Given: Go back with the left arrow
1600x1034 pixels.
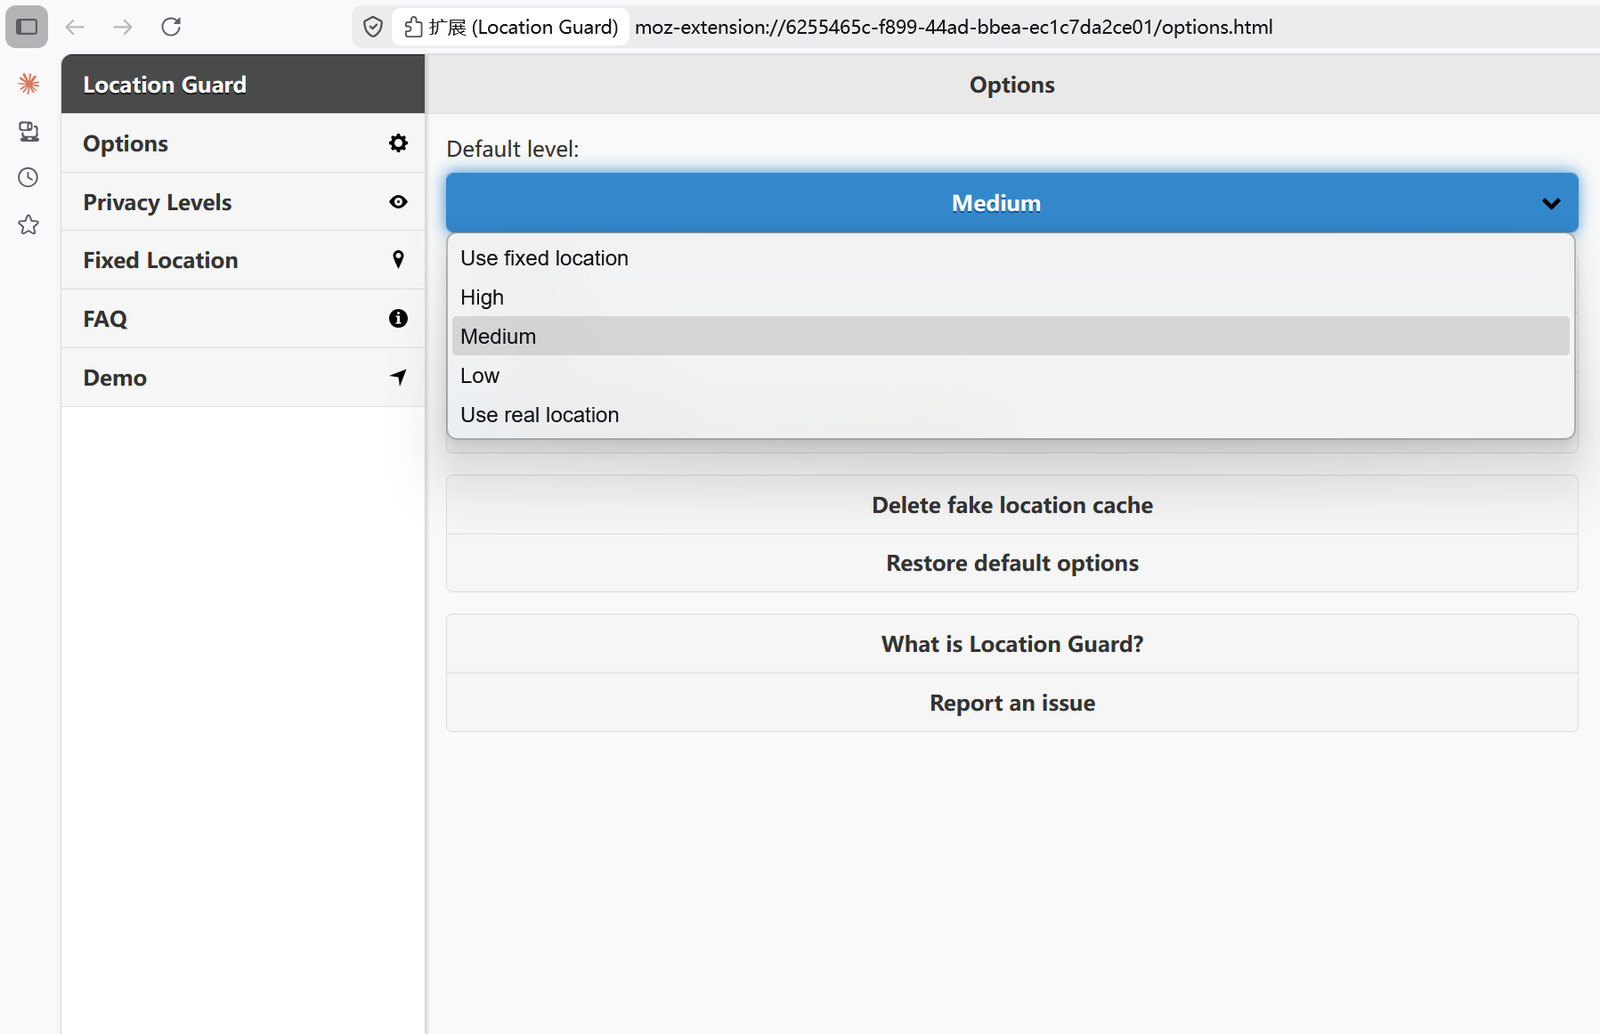Looking at the screenshot, I should coord(75,27).
